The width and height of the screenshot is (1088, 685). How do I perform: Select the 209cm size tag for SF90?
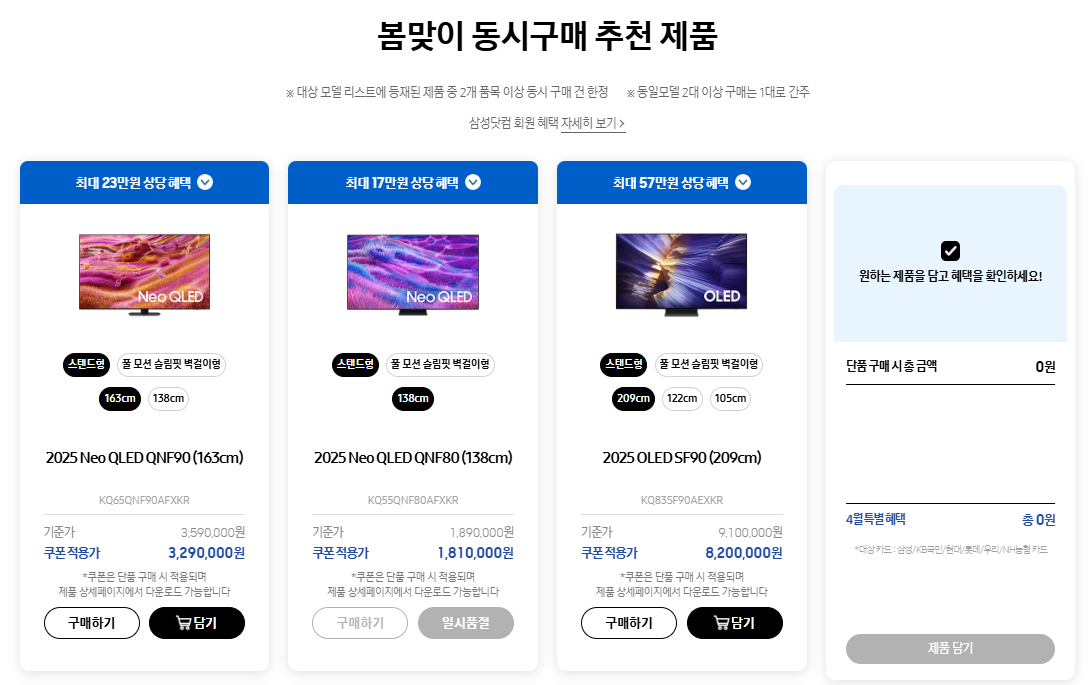(x=633, y=398)
